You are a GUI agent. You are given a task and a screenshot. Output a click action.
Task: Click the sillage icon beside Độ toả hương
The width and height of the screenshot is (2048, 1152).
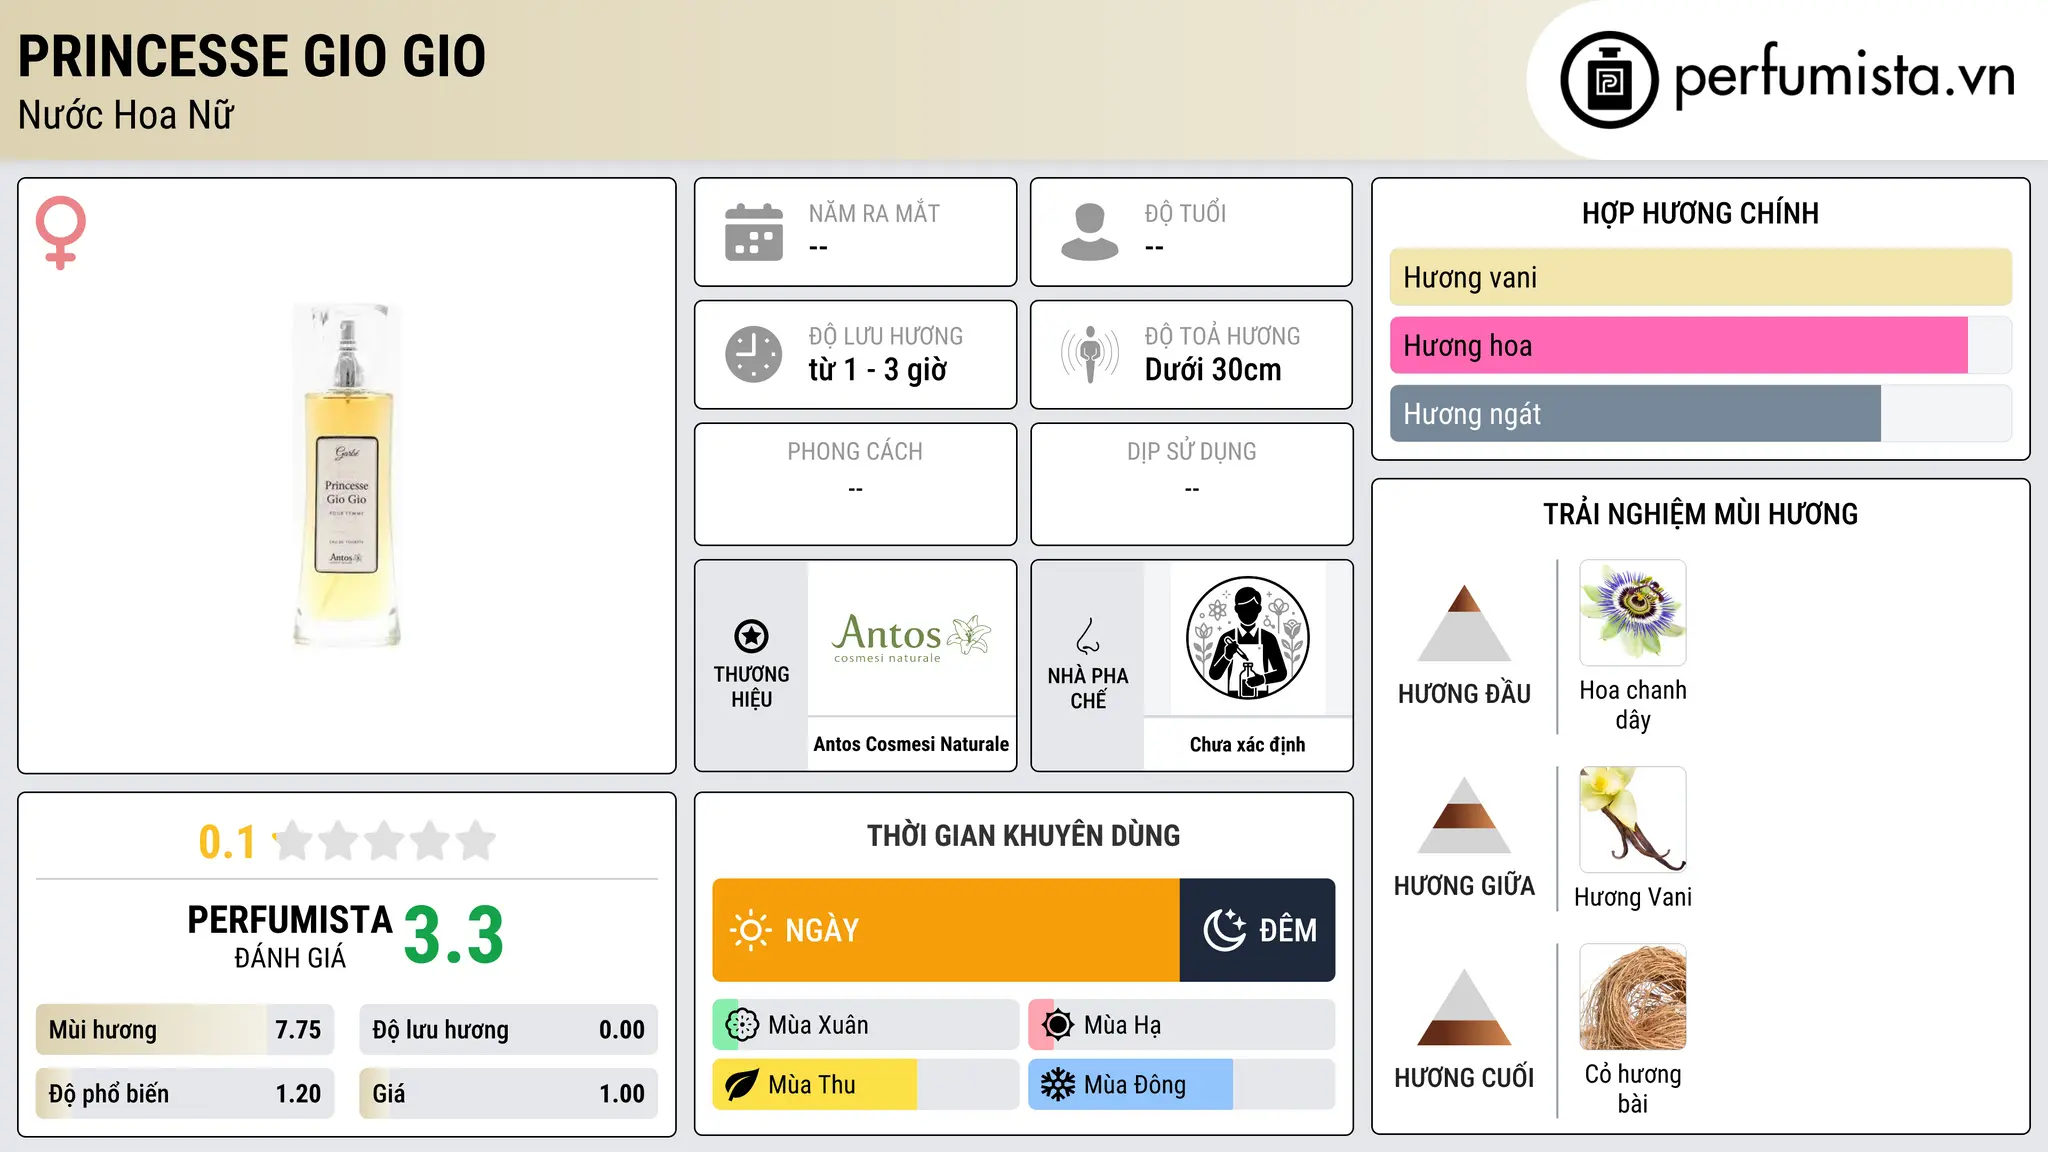pyautogui.click(x=1090, y=354)
